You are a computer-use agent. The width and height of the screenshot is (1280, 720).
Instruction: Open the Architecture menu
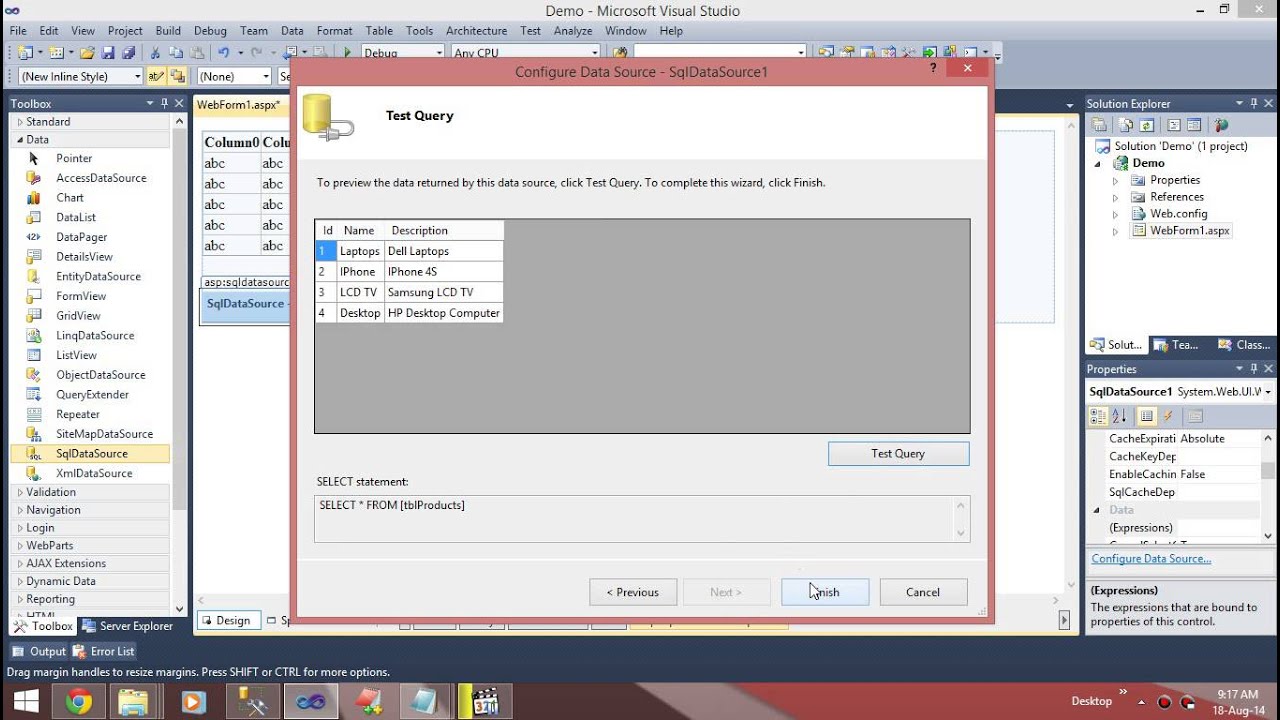point(476,31)
